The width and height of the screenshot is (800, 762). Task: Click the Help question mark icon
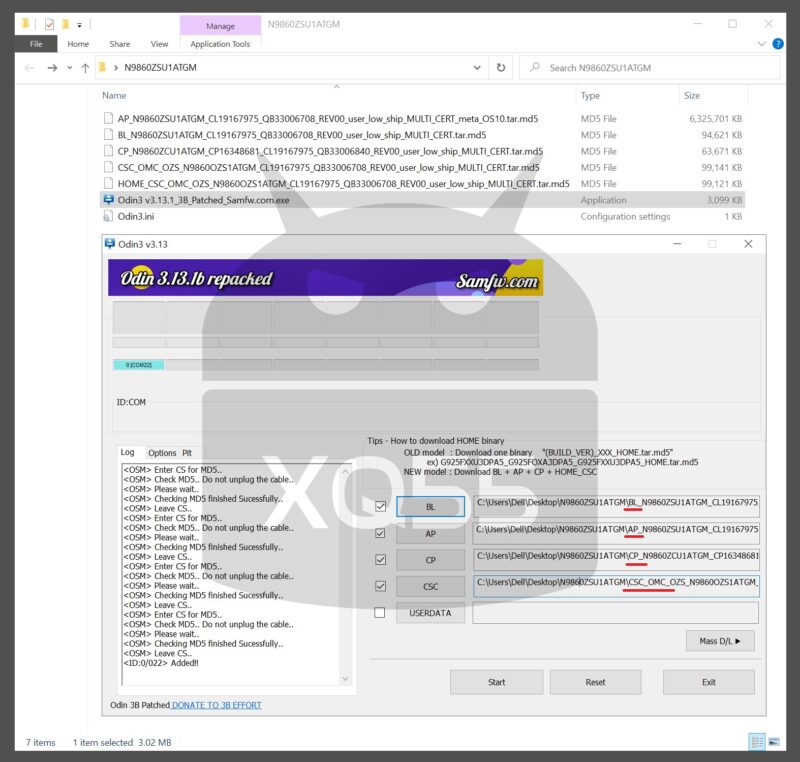[780, 44]
